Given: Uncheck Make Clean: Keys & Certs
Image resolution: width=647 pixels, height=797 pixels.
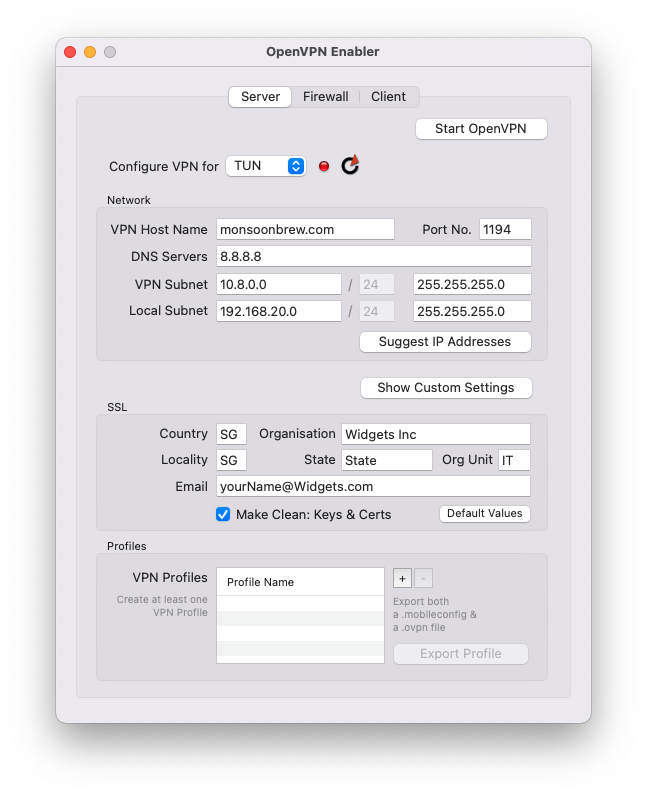Looking at the screenshot, I should pos(223,514).
